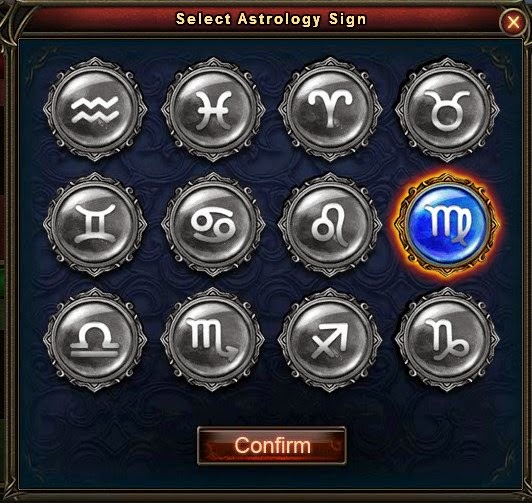Image resolution: width=532 pixels, height=503 pixels.
Task: Click the Select Astrology Sign title
Action: (271, 19)
